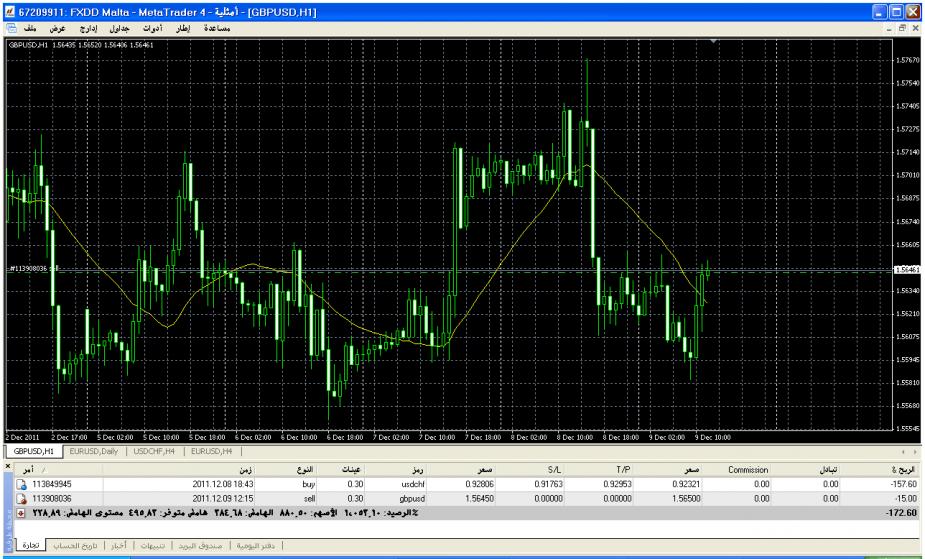Open the أخبار (News) terminal tab
The width and height of the screenshot is (925, 559).
(x=119, y=545)
